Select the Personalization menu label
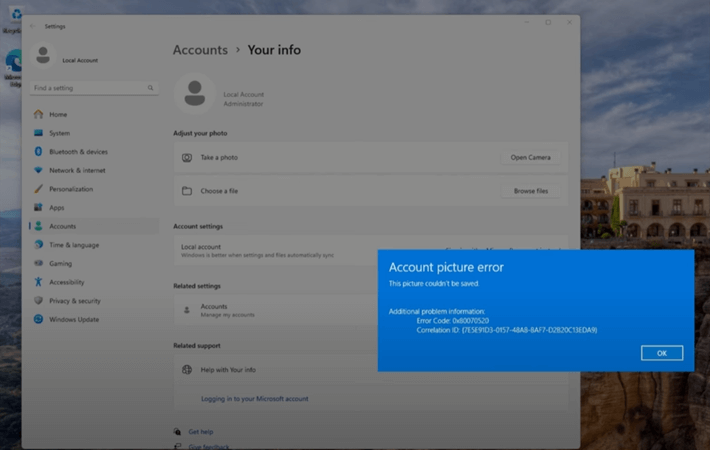This screenshot has height=450, width=710. (71, 189)
